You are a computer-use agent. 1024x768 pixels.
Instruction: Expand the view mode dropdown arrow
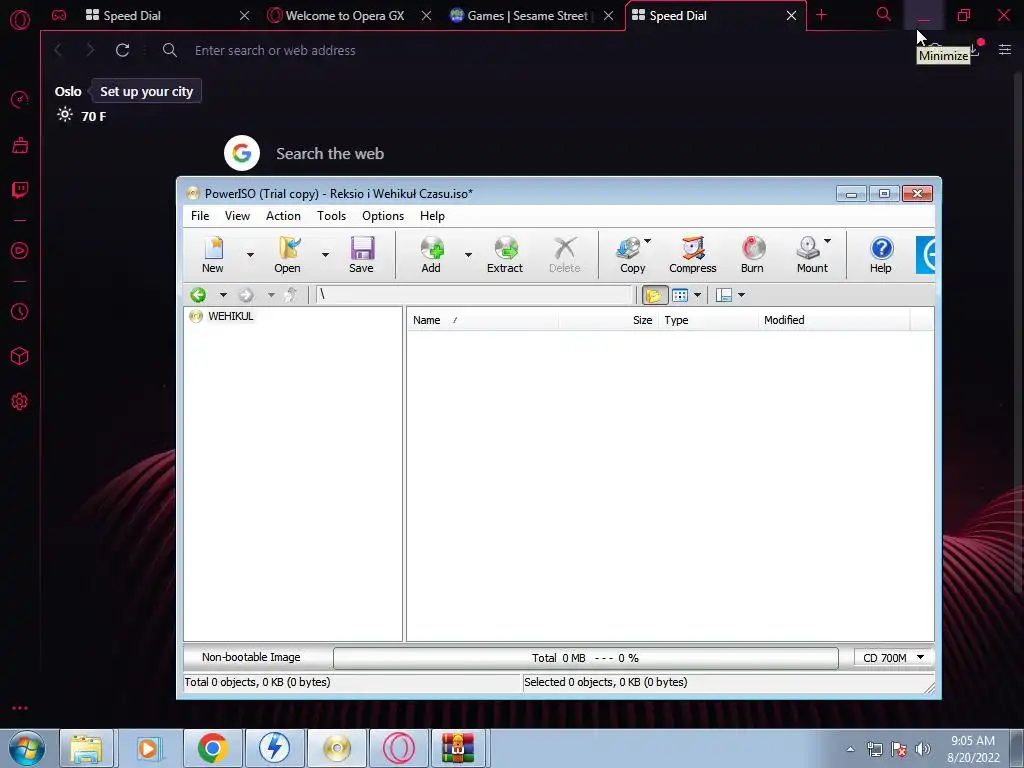point(697,295)
